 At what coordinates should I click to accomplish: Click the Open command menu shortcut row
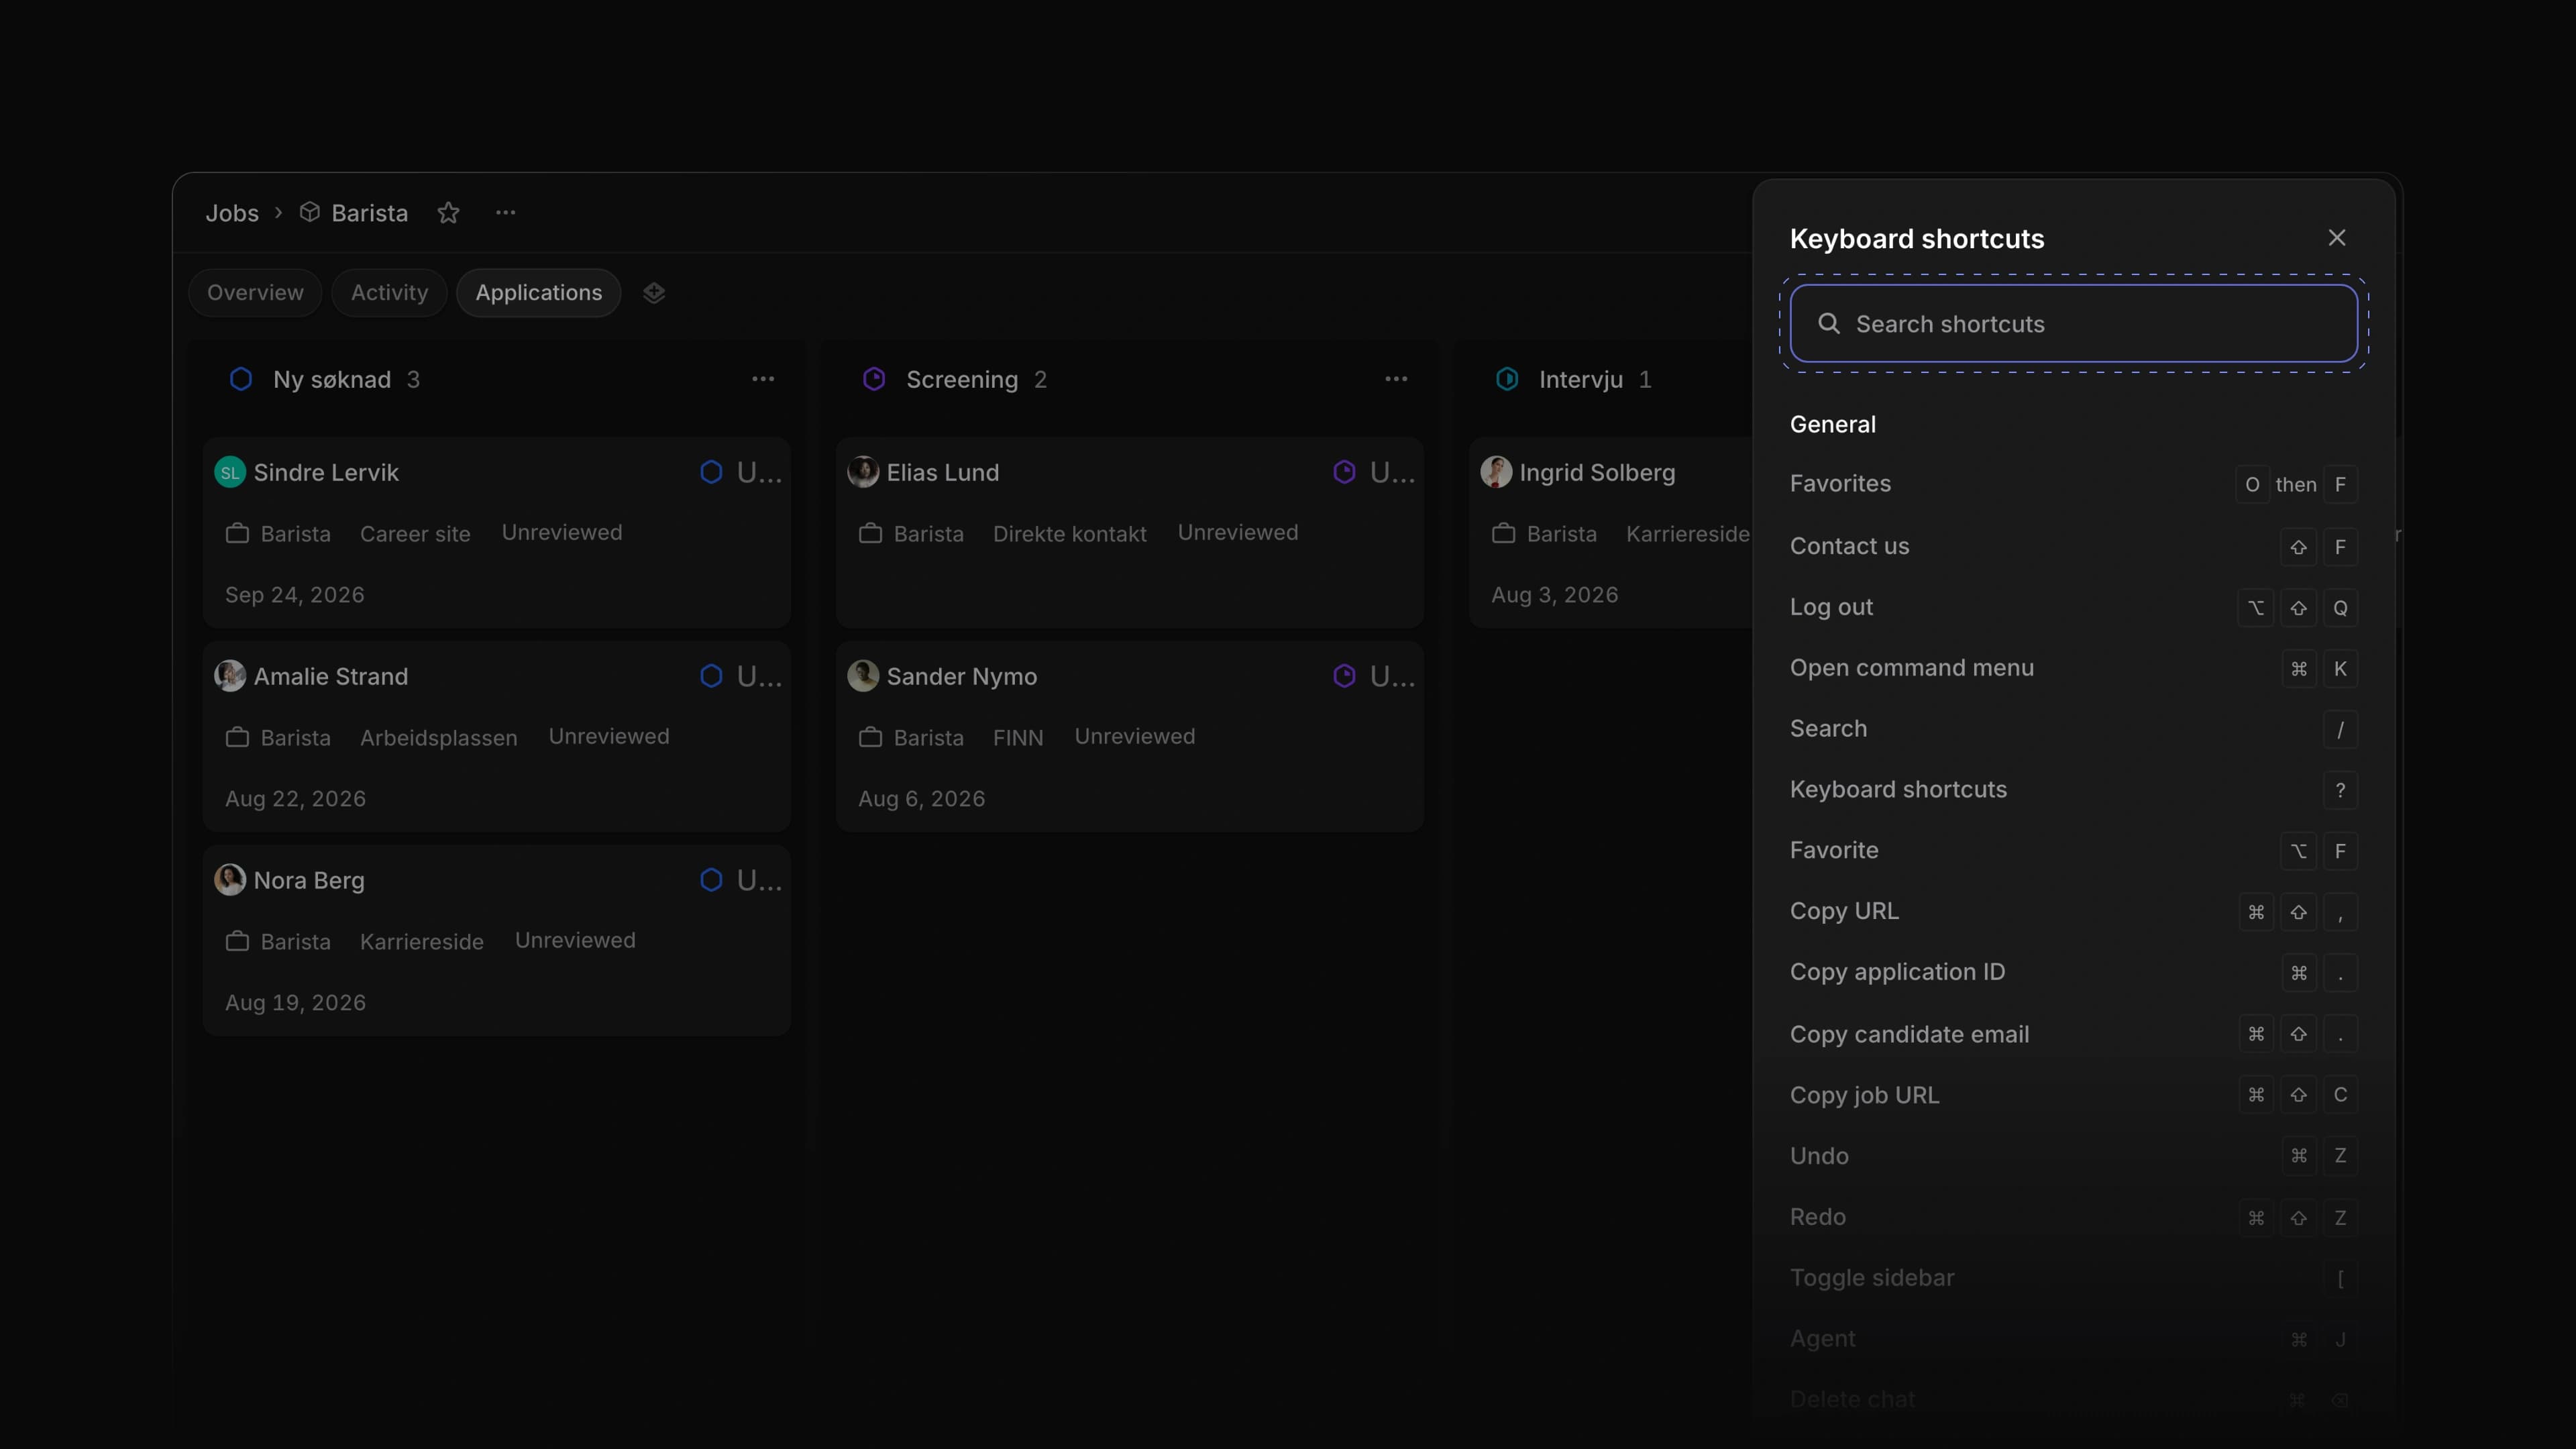[x=2073, y=668]
